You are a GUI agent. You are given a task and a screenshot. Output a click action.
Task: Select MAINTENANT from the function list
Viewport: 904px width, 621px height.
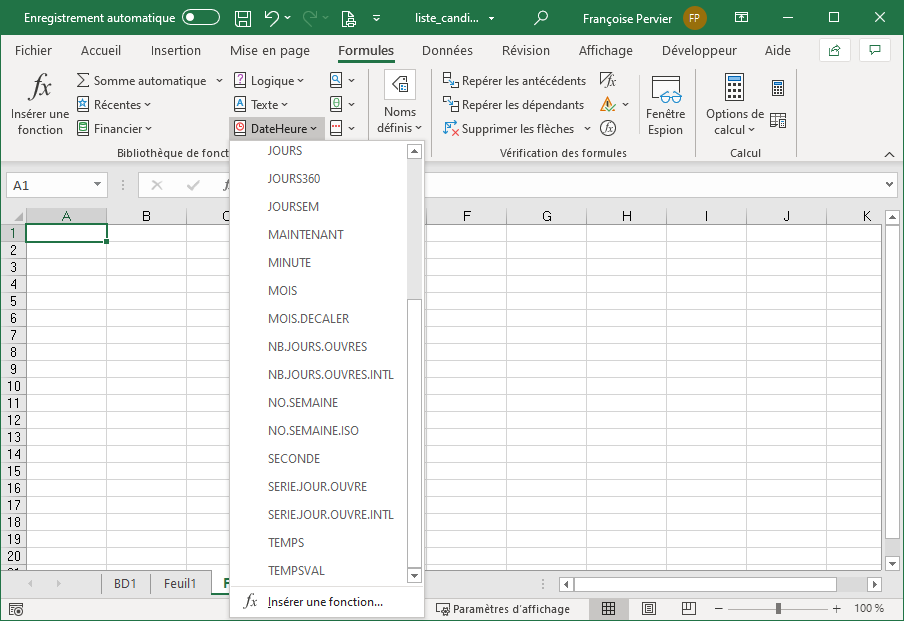pos(305,235)
